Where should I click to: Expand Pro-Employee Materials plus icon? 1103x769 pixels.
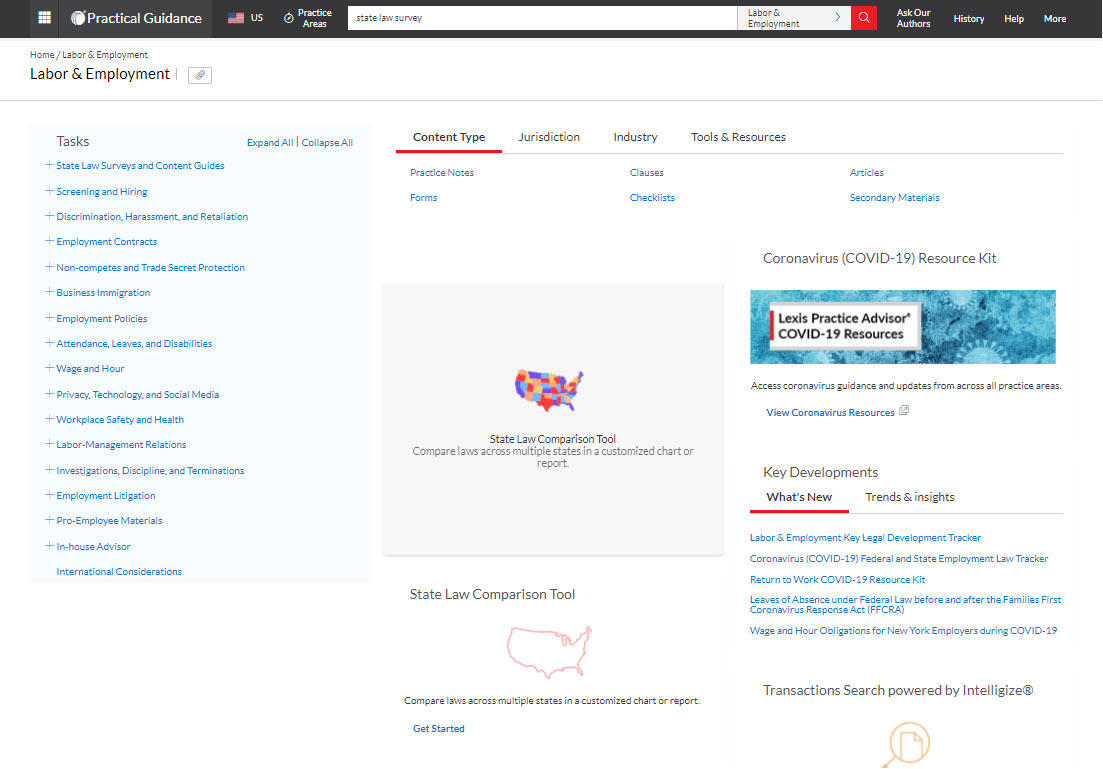pos(49,519)
